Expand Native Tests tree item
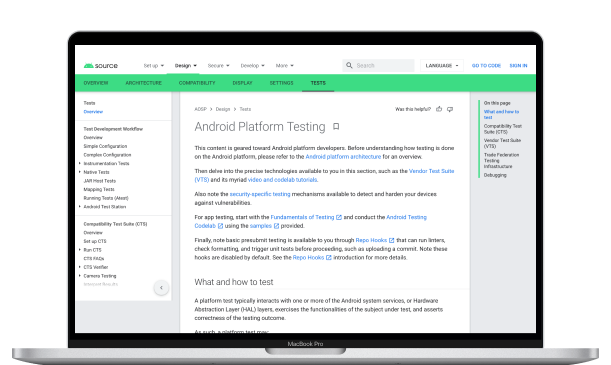The height and width of the screenshot is (365, 611). [80, 172]
